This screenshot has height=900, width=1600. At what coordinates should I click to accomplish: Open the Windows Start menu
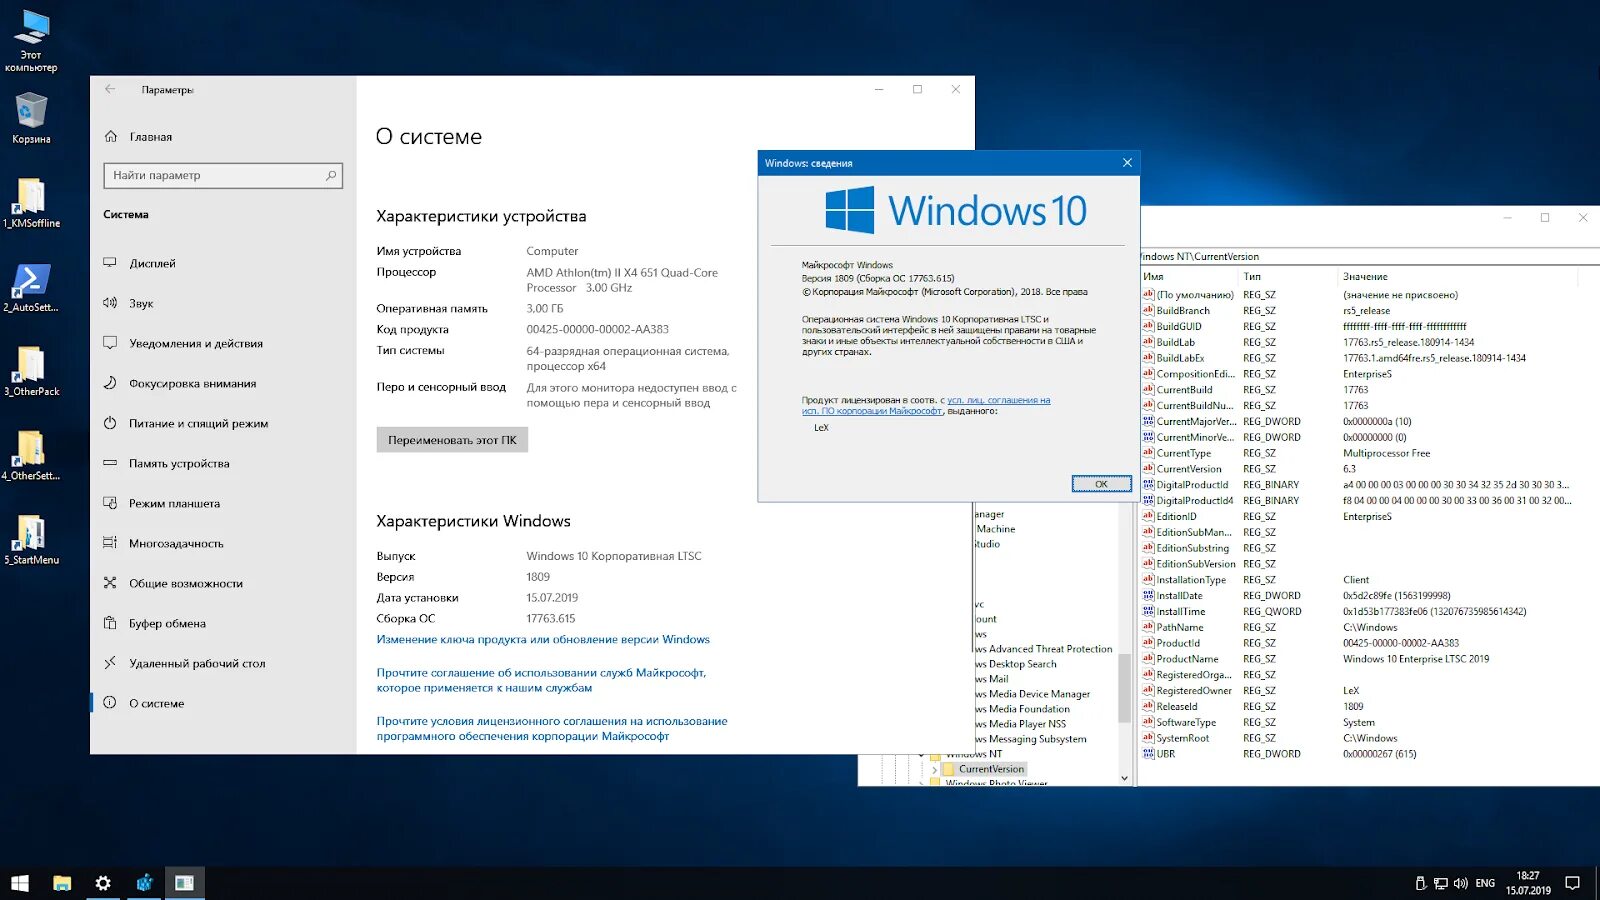coord(20,883)
